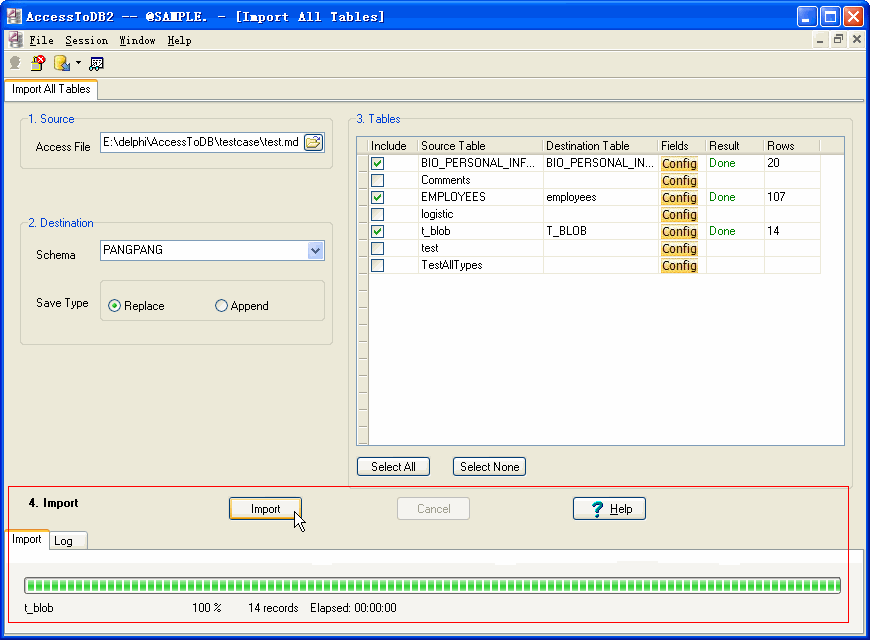
Task: Check include for Comments table
Action: [x=378, y=180]
